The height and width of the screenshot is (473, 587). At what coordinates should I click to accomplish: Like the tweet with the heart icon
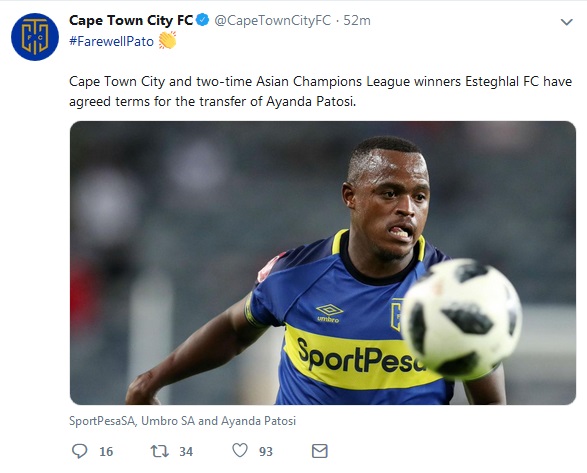240,450
